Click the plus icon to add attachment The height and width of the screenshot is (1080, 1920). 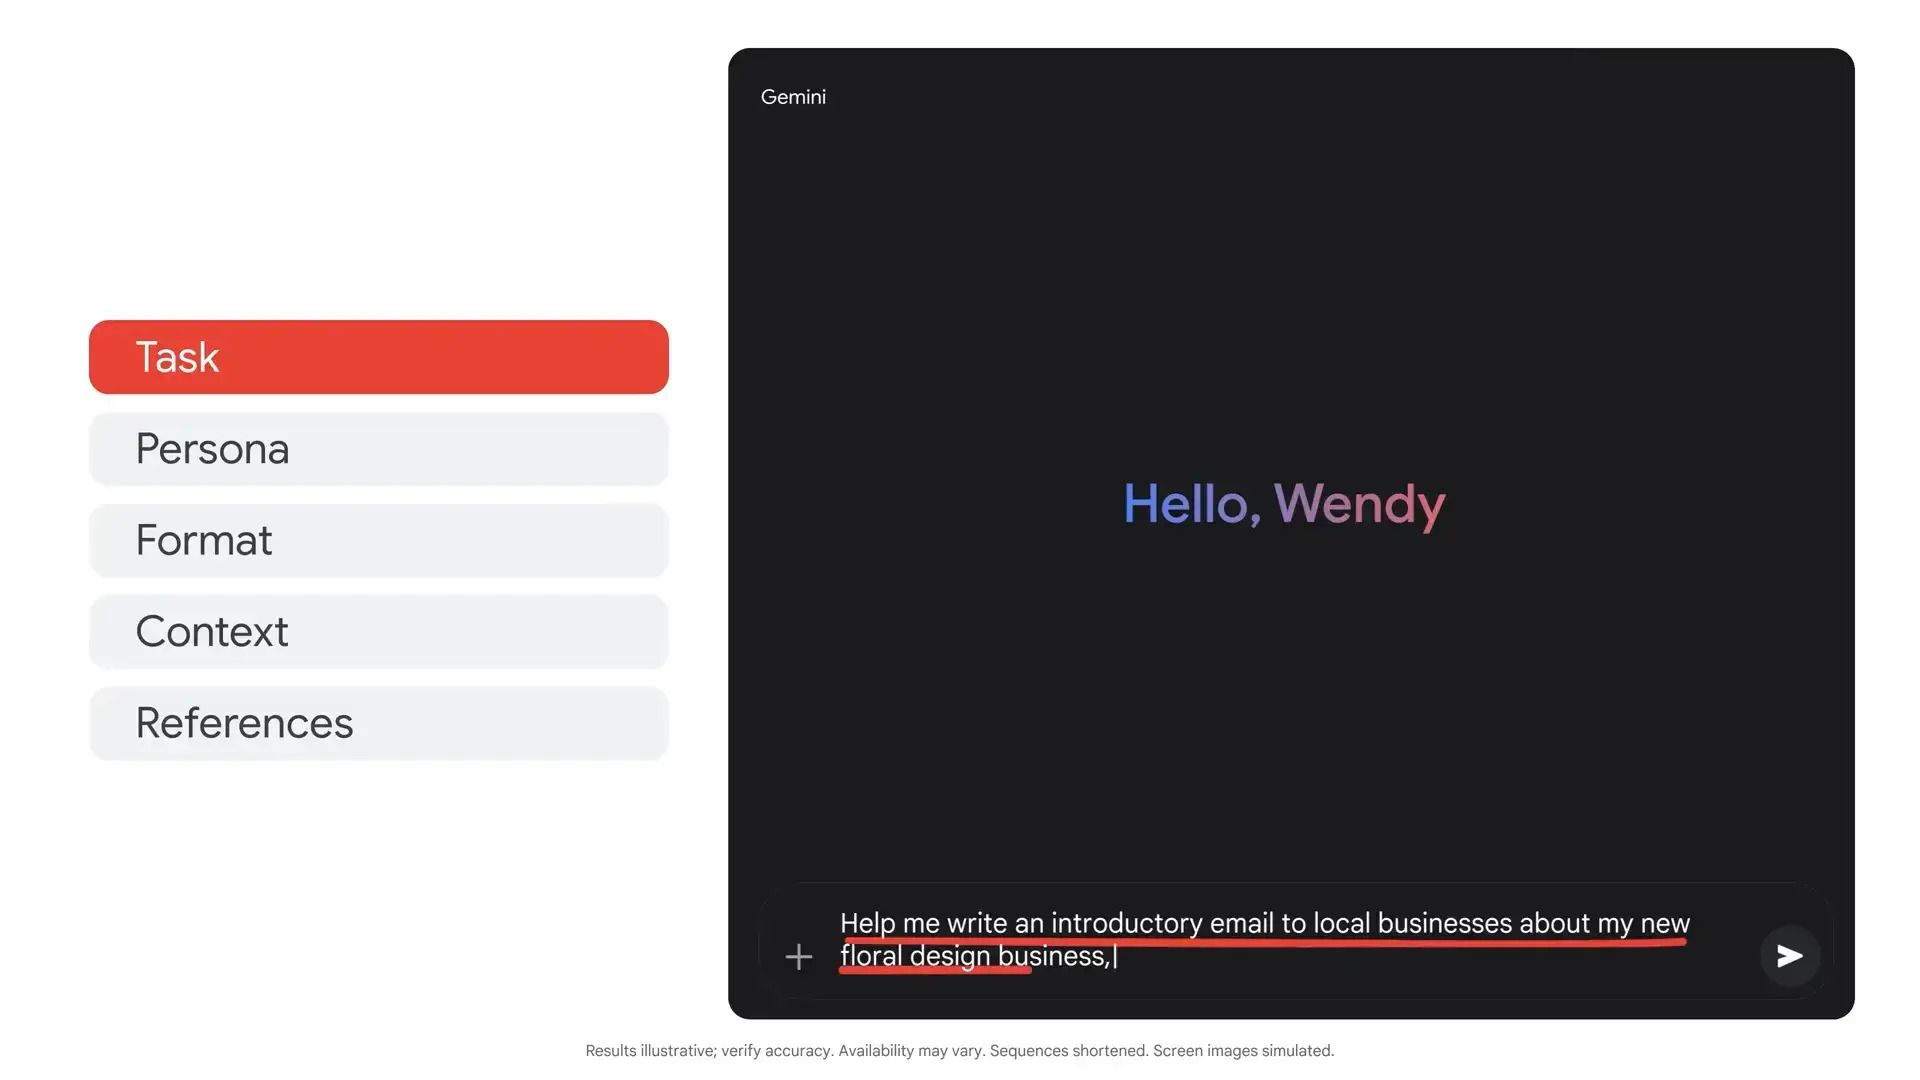[x=798, y=957]
